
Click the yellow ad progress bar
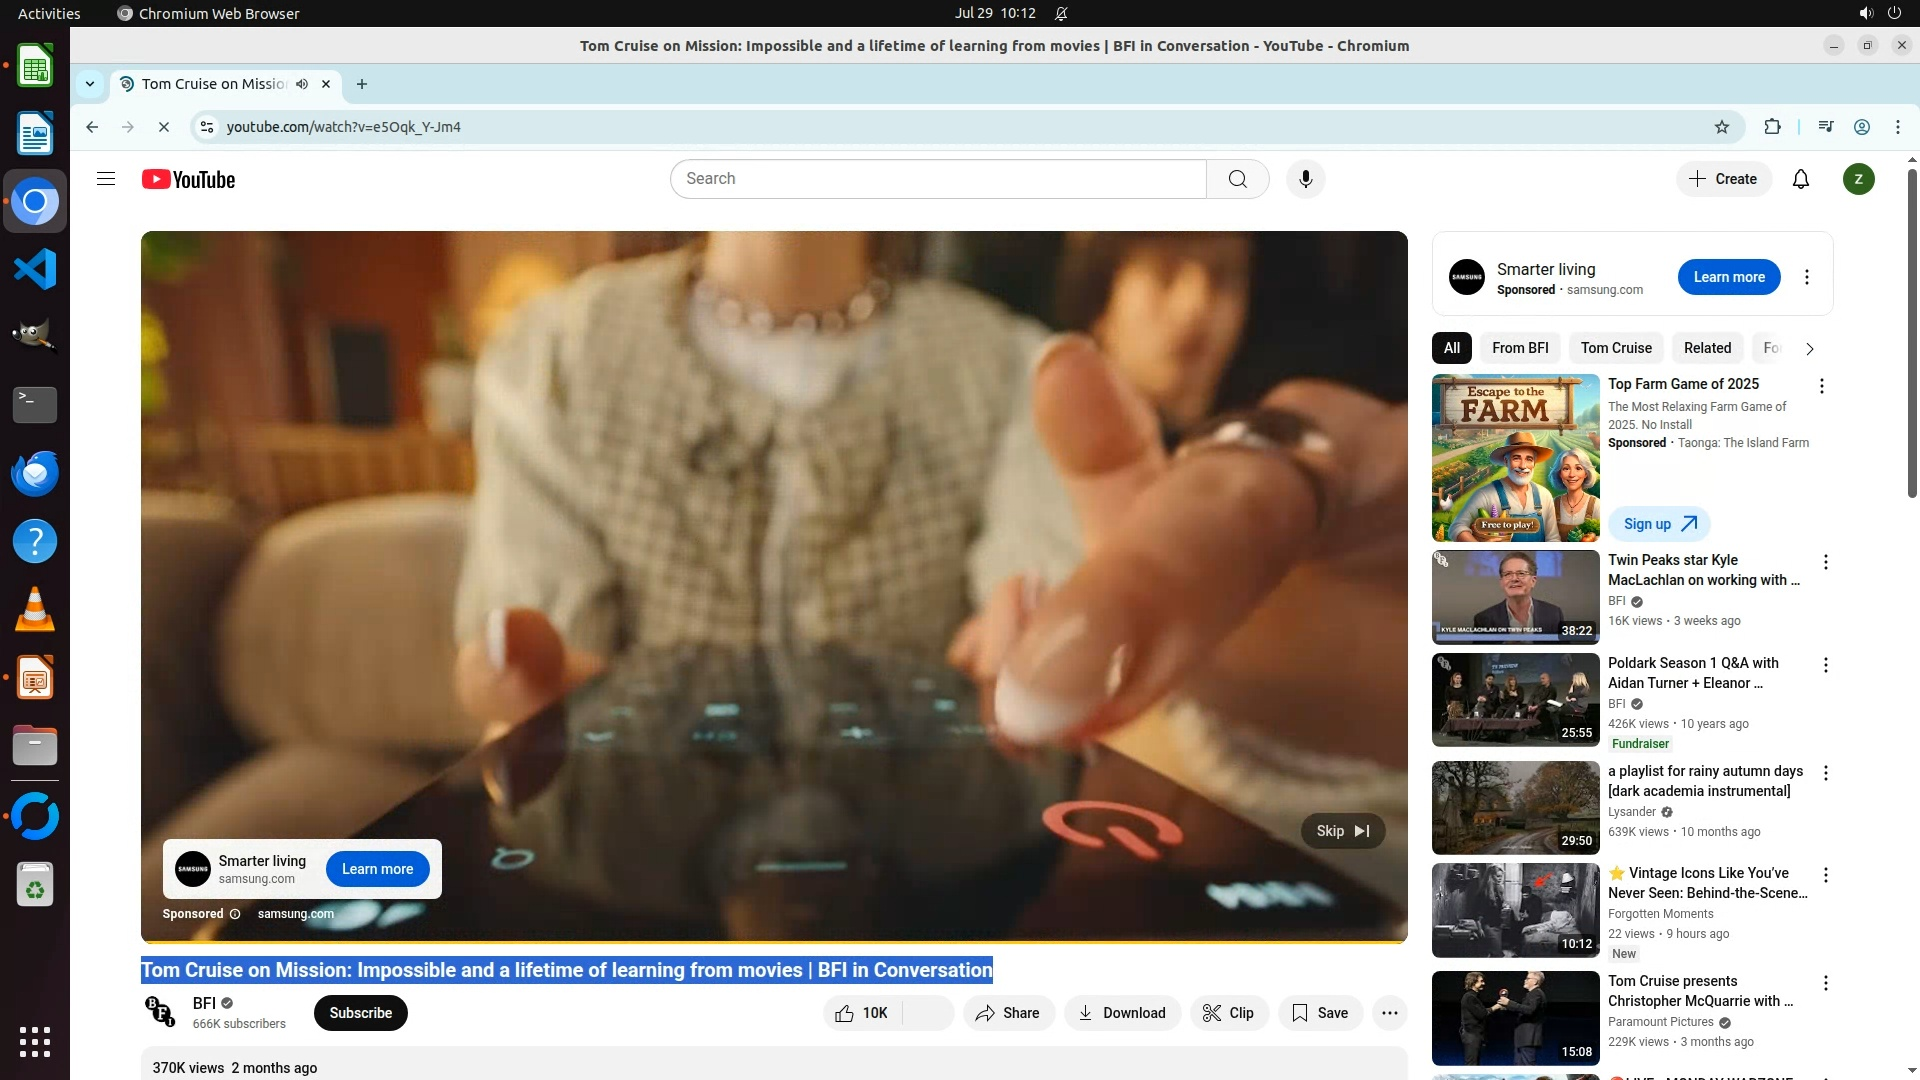coord(773,941)
